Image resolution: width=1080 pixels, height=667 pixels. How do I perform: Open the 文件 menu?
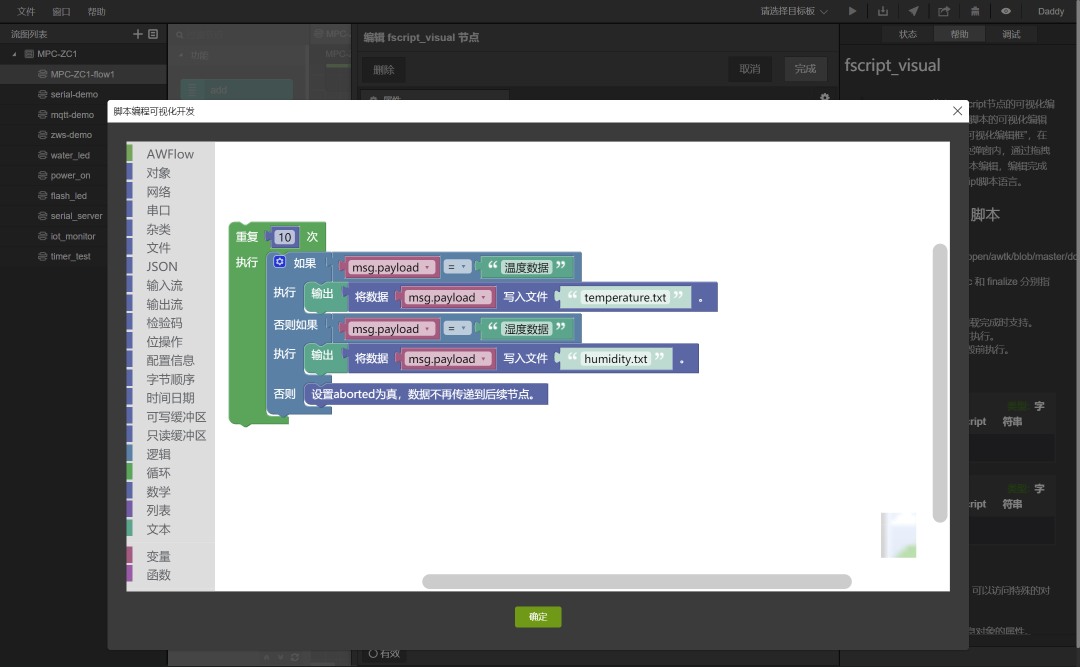[x=26, y=11]
